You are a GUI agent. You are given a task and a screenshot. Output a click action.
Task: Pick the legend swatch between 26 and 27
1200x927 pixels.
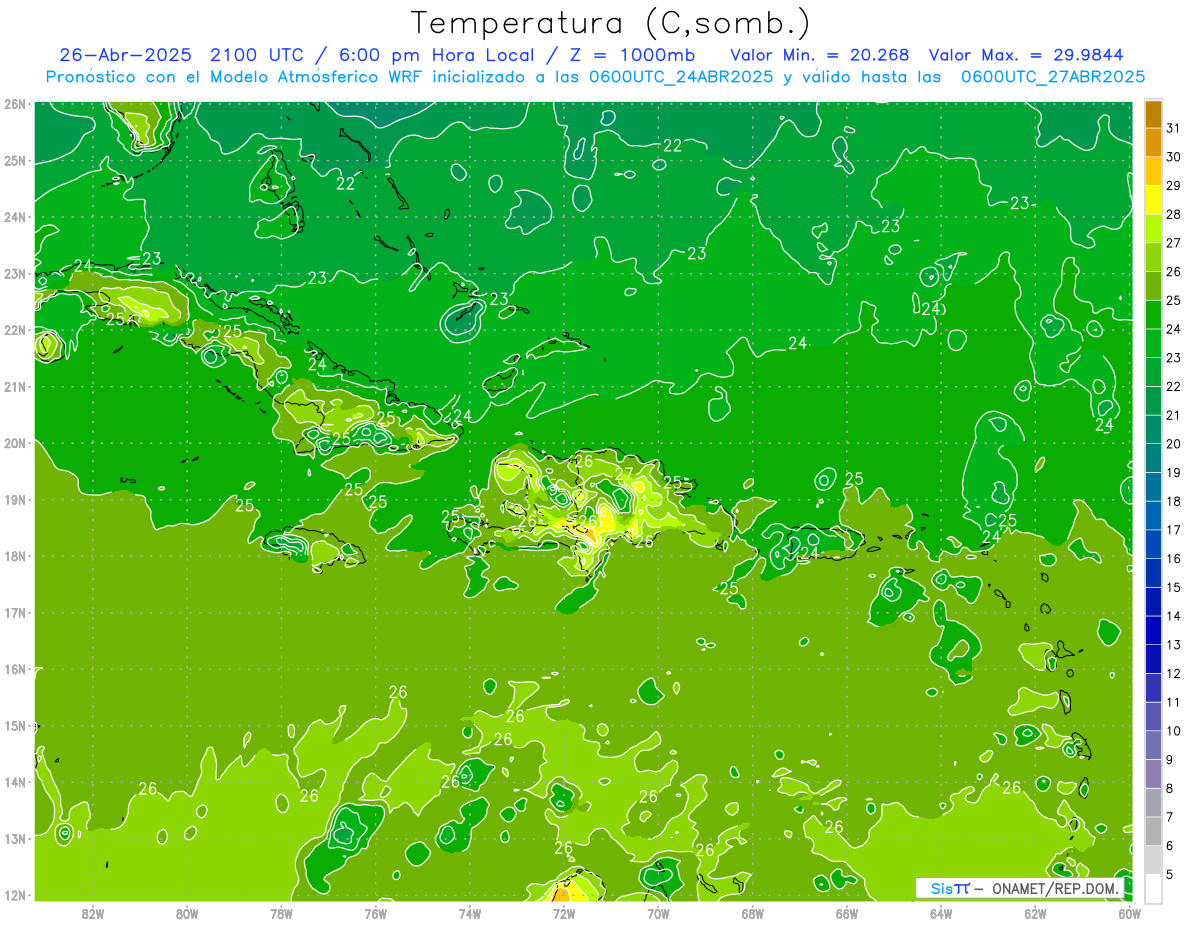click(x=1153, y=257)
